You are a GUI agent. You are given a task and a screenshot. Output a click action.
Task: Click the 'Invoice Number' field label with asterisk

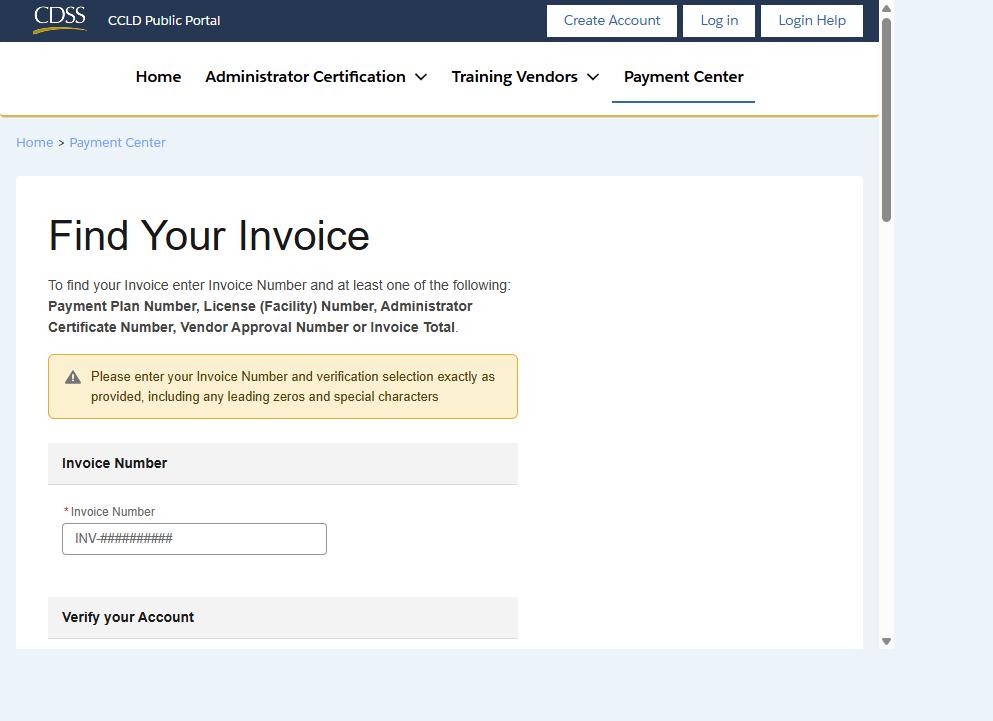tap(109, 511)
